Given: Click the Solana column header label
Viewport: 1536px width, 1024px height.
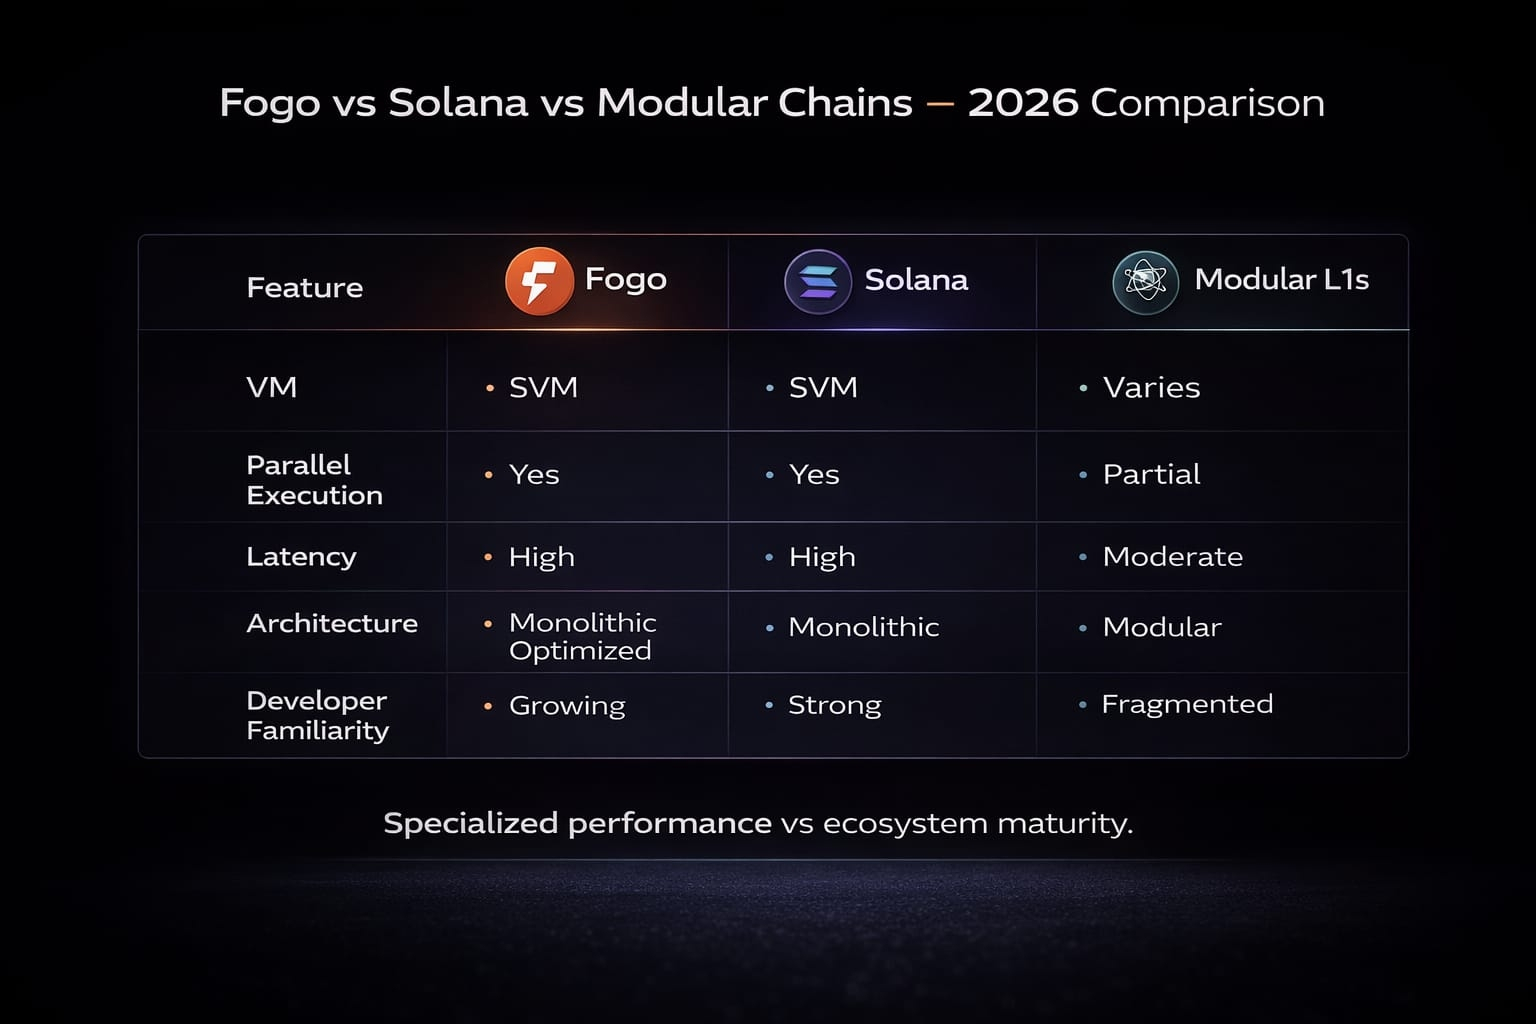Looking at the screenshot, I should [916, 280].
